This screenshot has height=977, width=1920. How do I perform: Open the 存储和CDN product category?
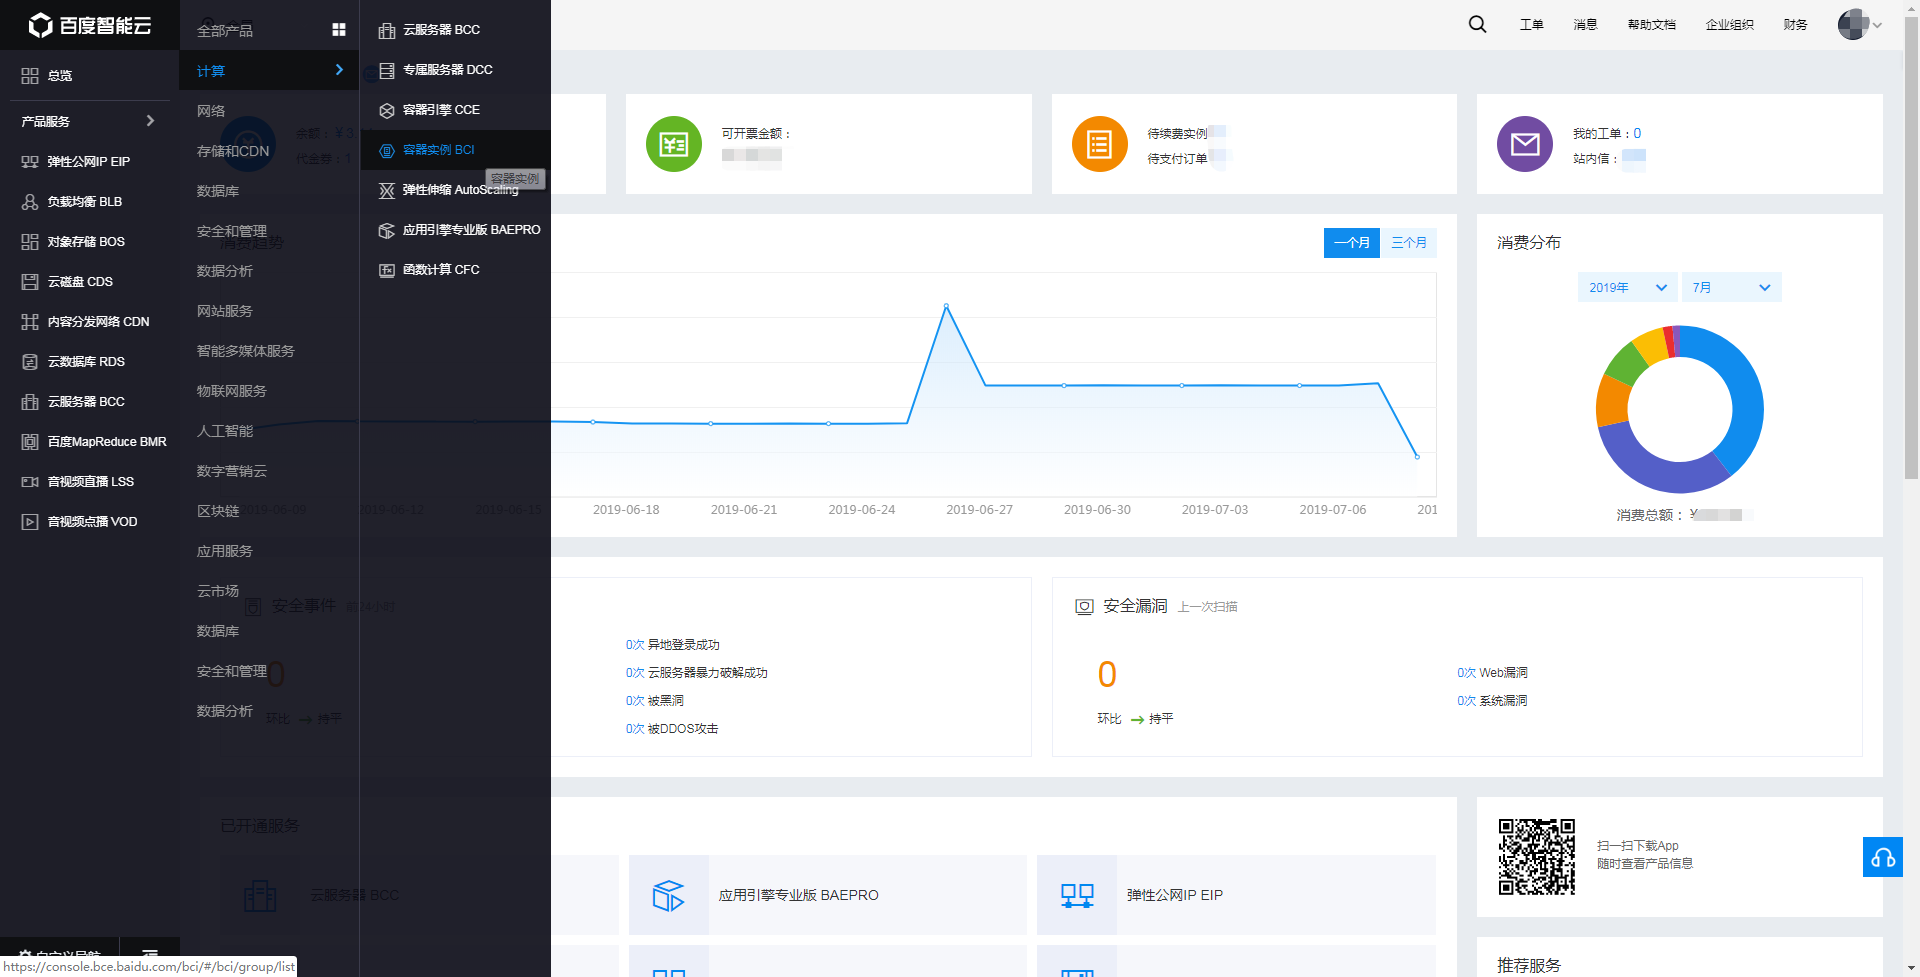point(233,151)
